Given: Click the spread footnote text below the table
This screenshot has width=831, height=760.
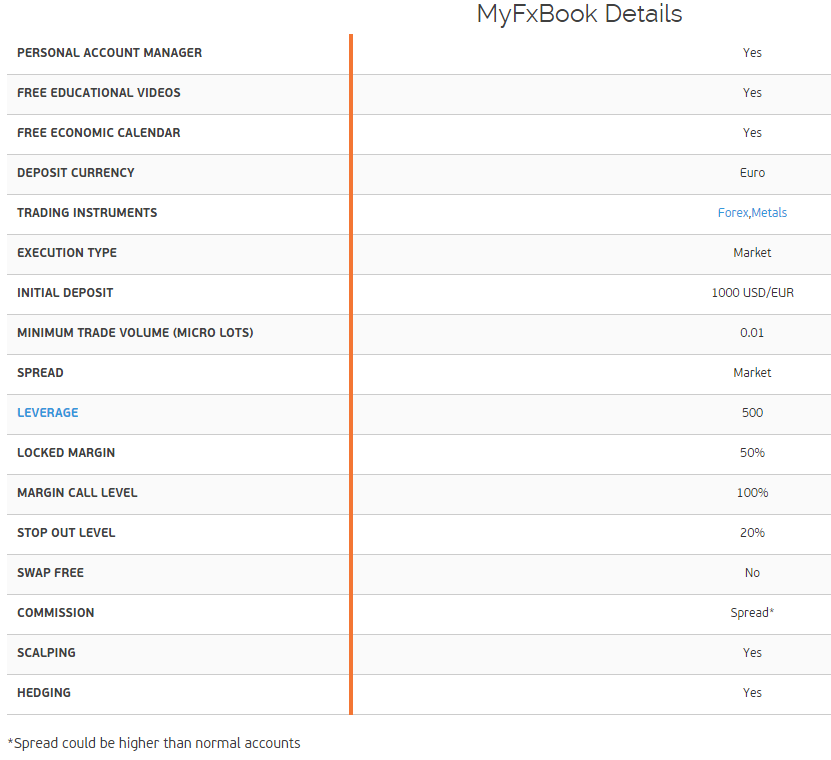Looking at the screenshot, I should [154, 743].
